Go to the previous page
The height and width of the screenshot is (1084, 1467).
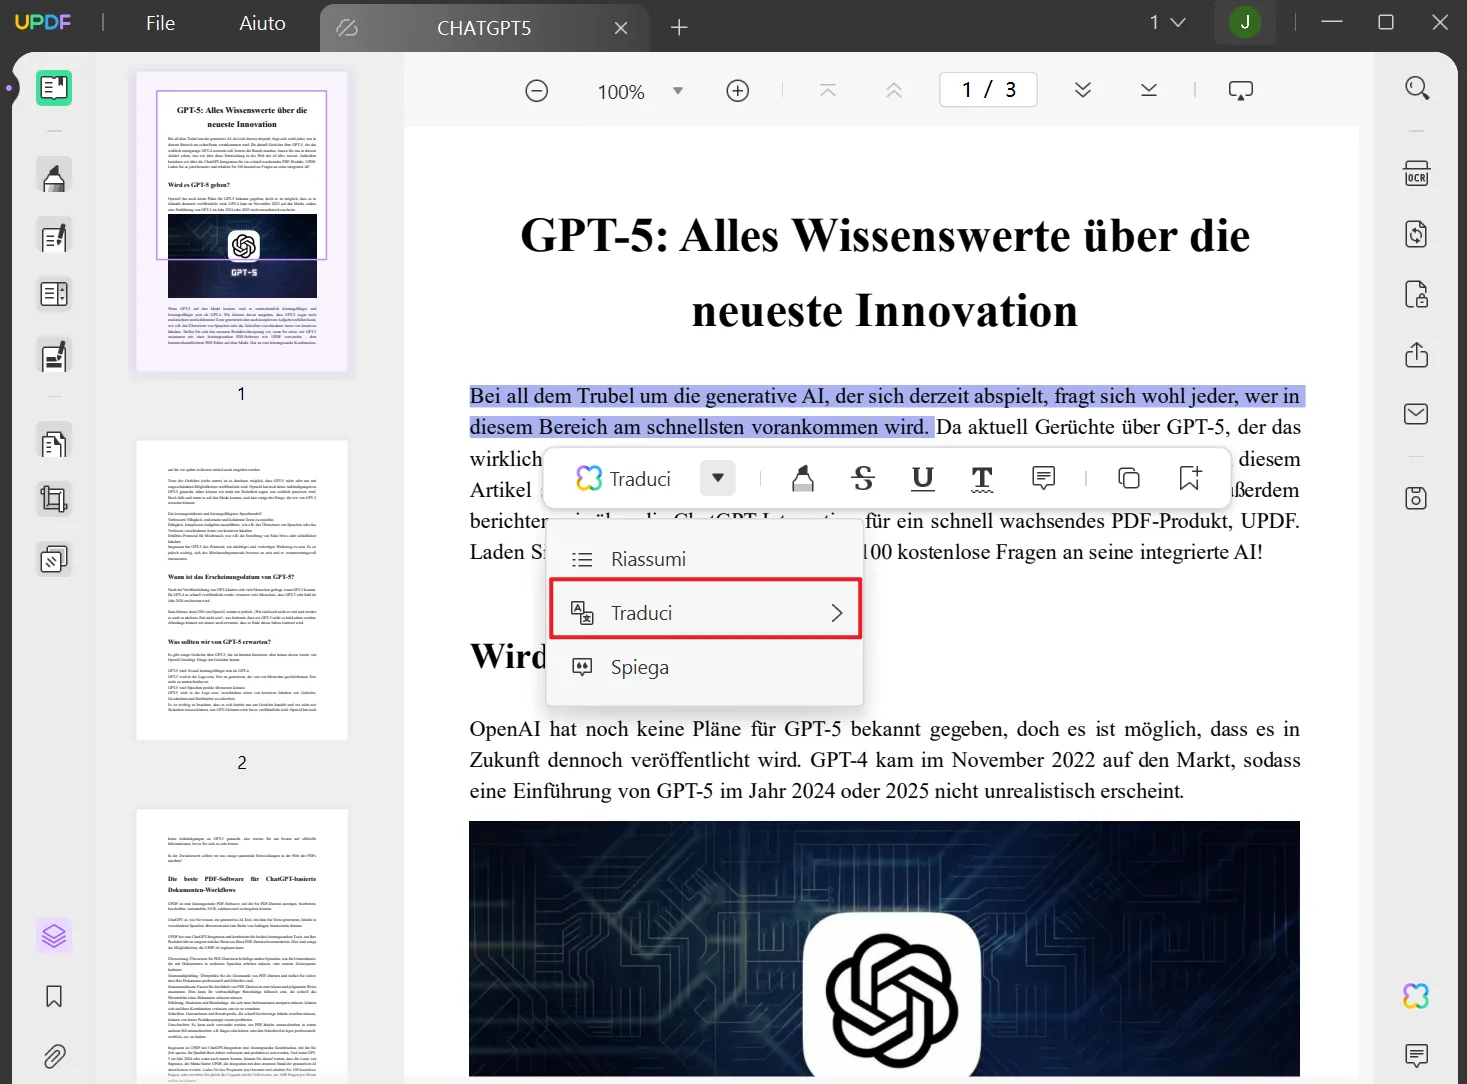[x=894, y=90]
